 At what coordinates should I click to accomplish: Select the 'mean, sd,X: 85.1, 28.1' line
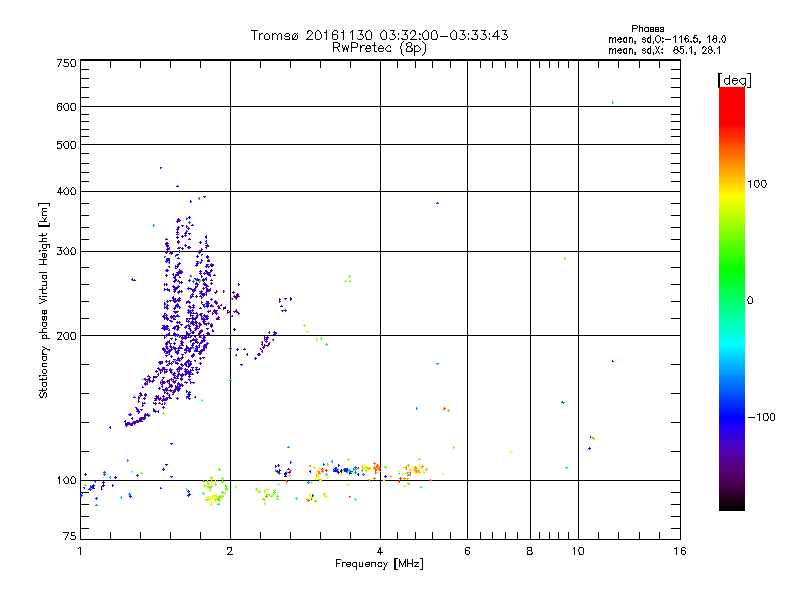point(664,51)
